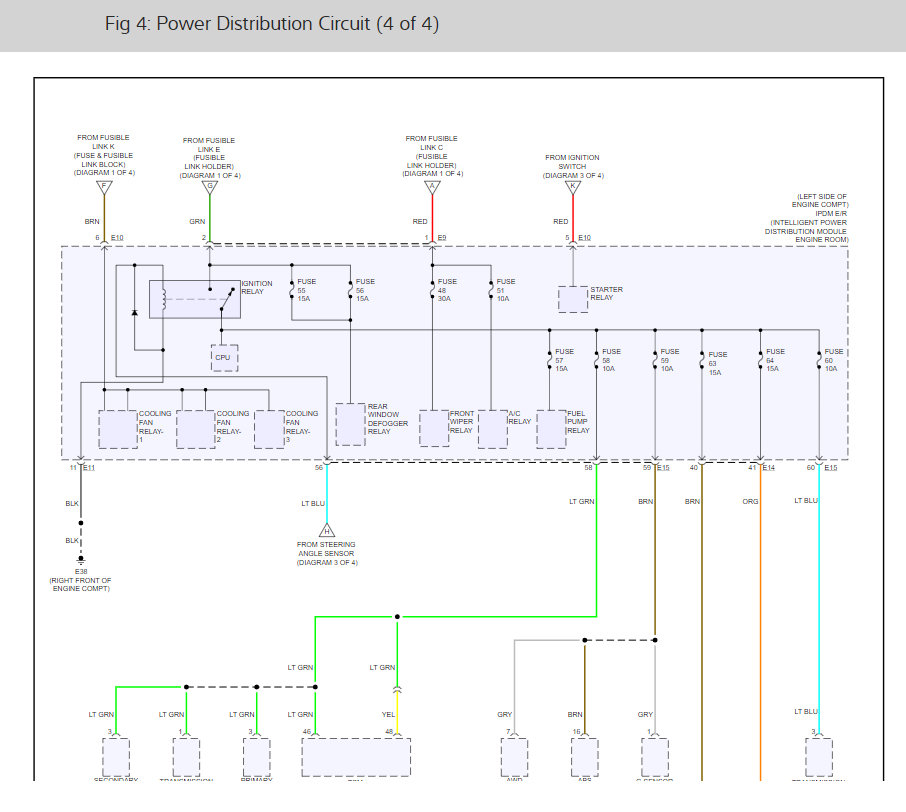
Task: Click the 'E9' connector label
Action: click(442, 238)
